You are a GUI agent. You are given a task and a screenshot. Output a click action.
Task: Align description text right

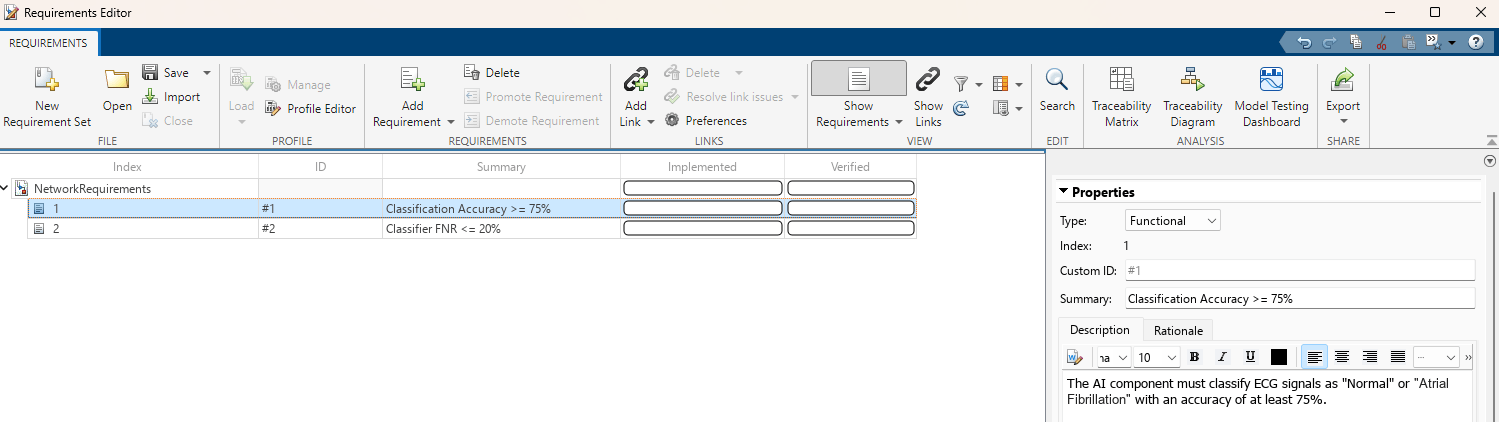(1371, 357)
